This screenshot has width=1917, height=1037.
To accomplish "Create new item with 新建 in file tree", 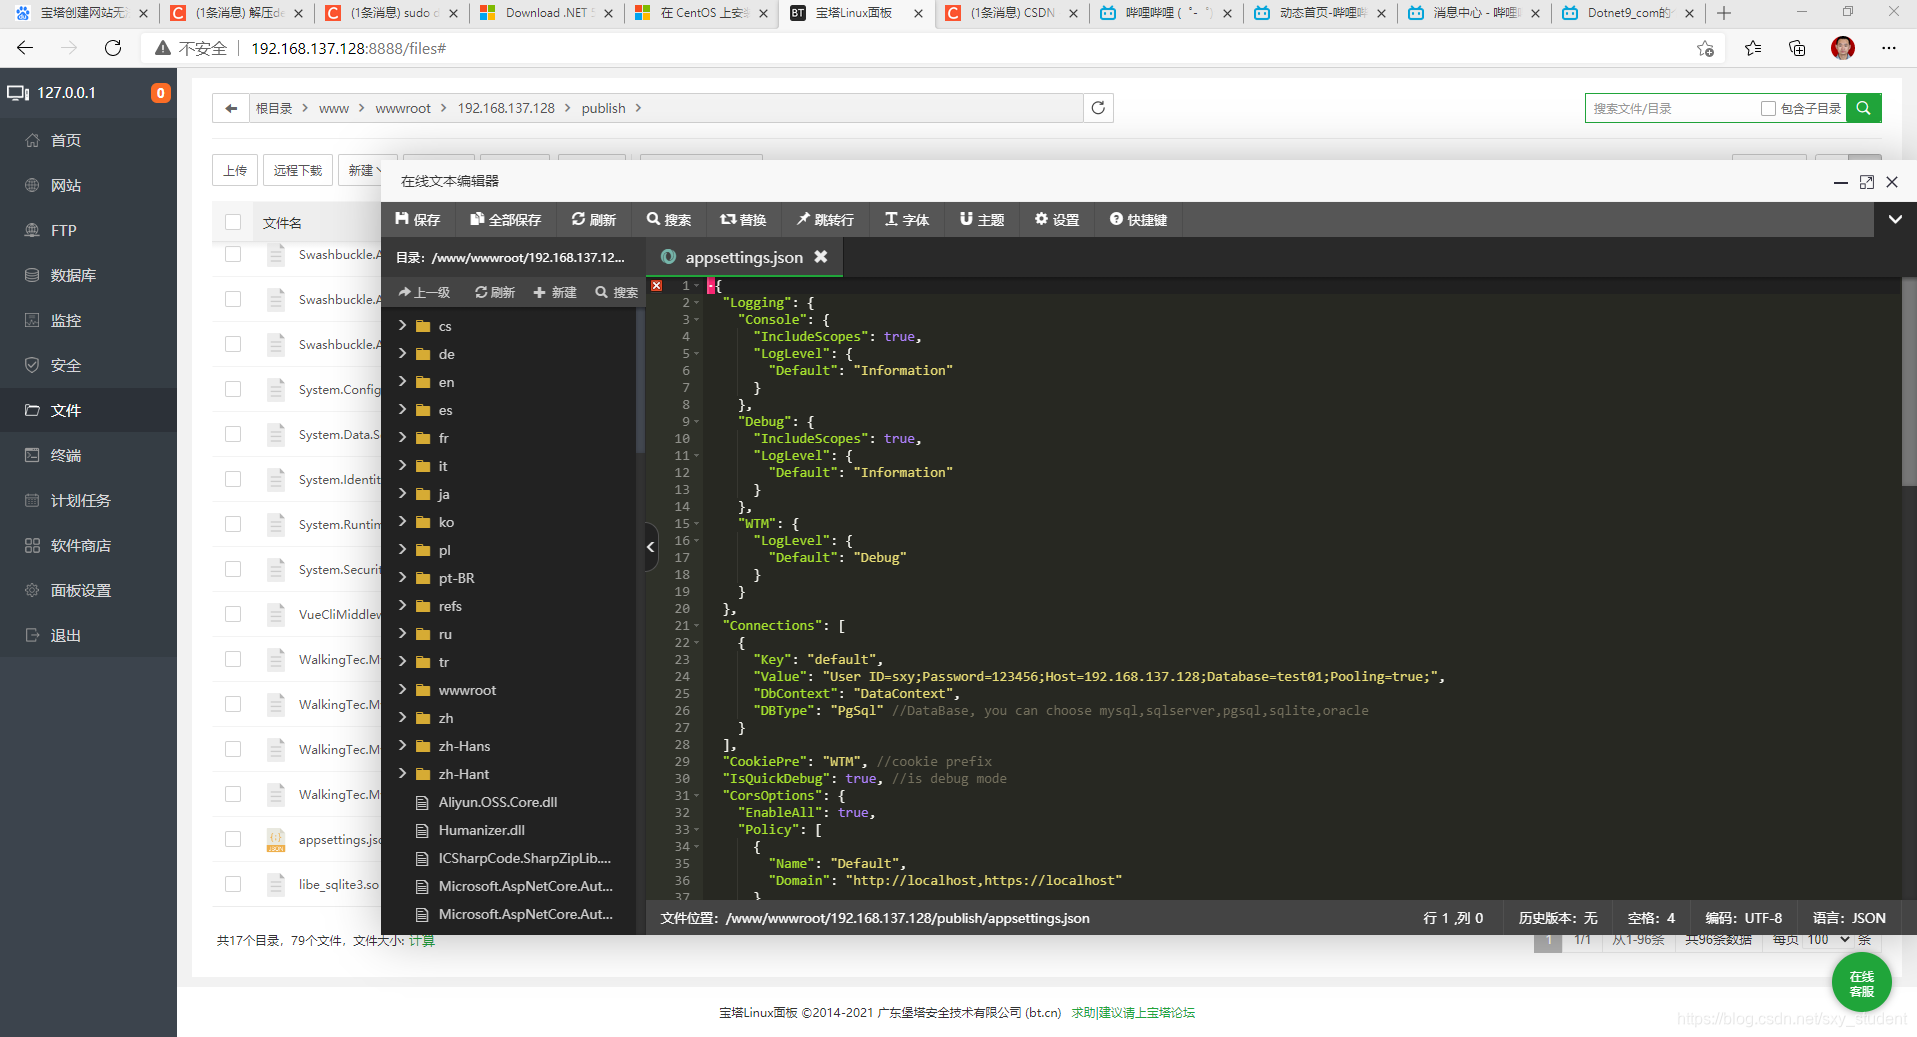I will click(556, 292).
